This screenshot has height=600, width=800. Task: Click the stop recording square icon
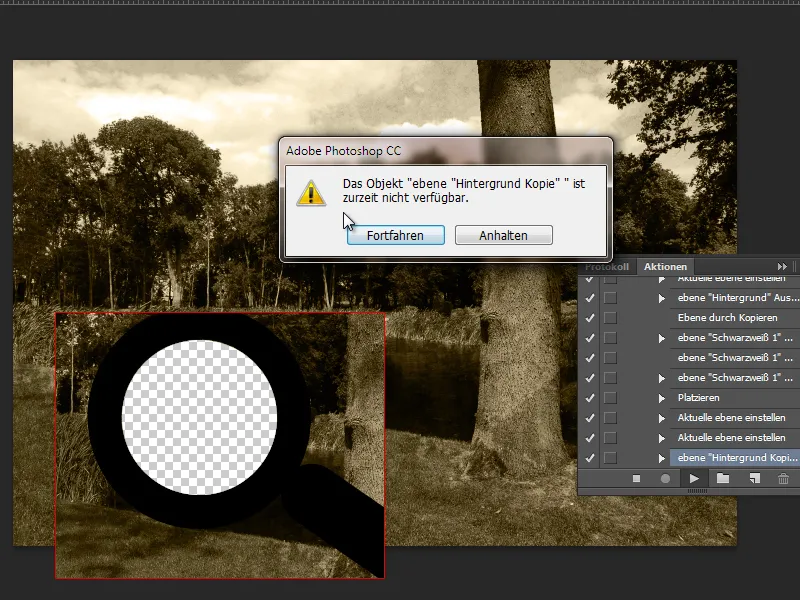point(636,479)
